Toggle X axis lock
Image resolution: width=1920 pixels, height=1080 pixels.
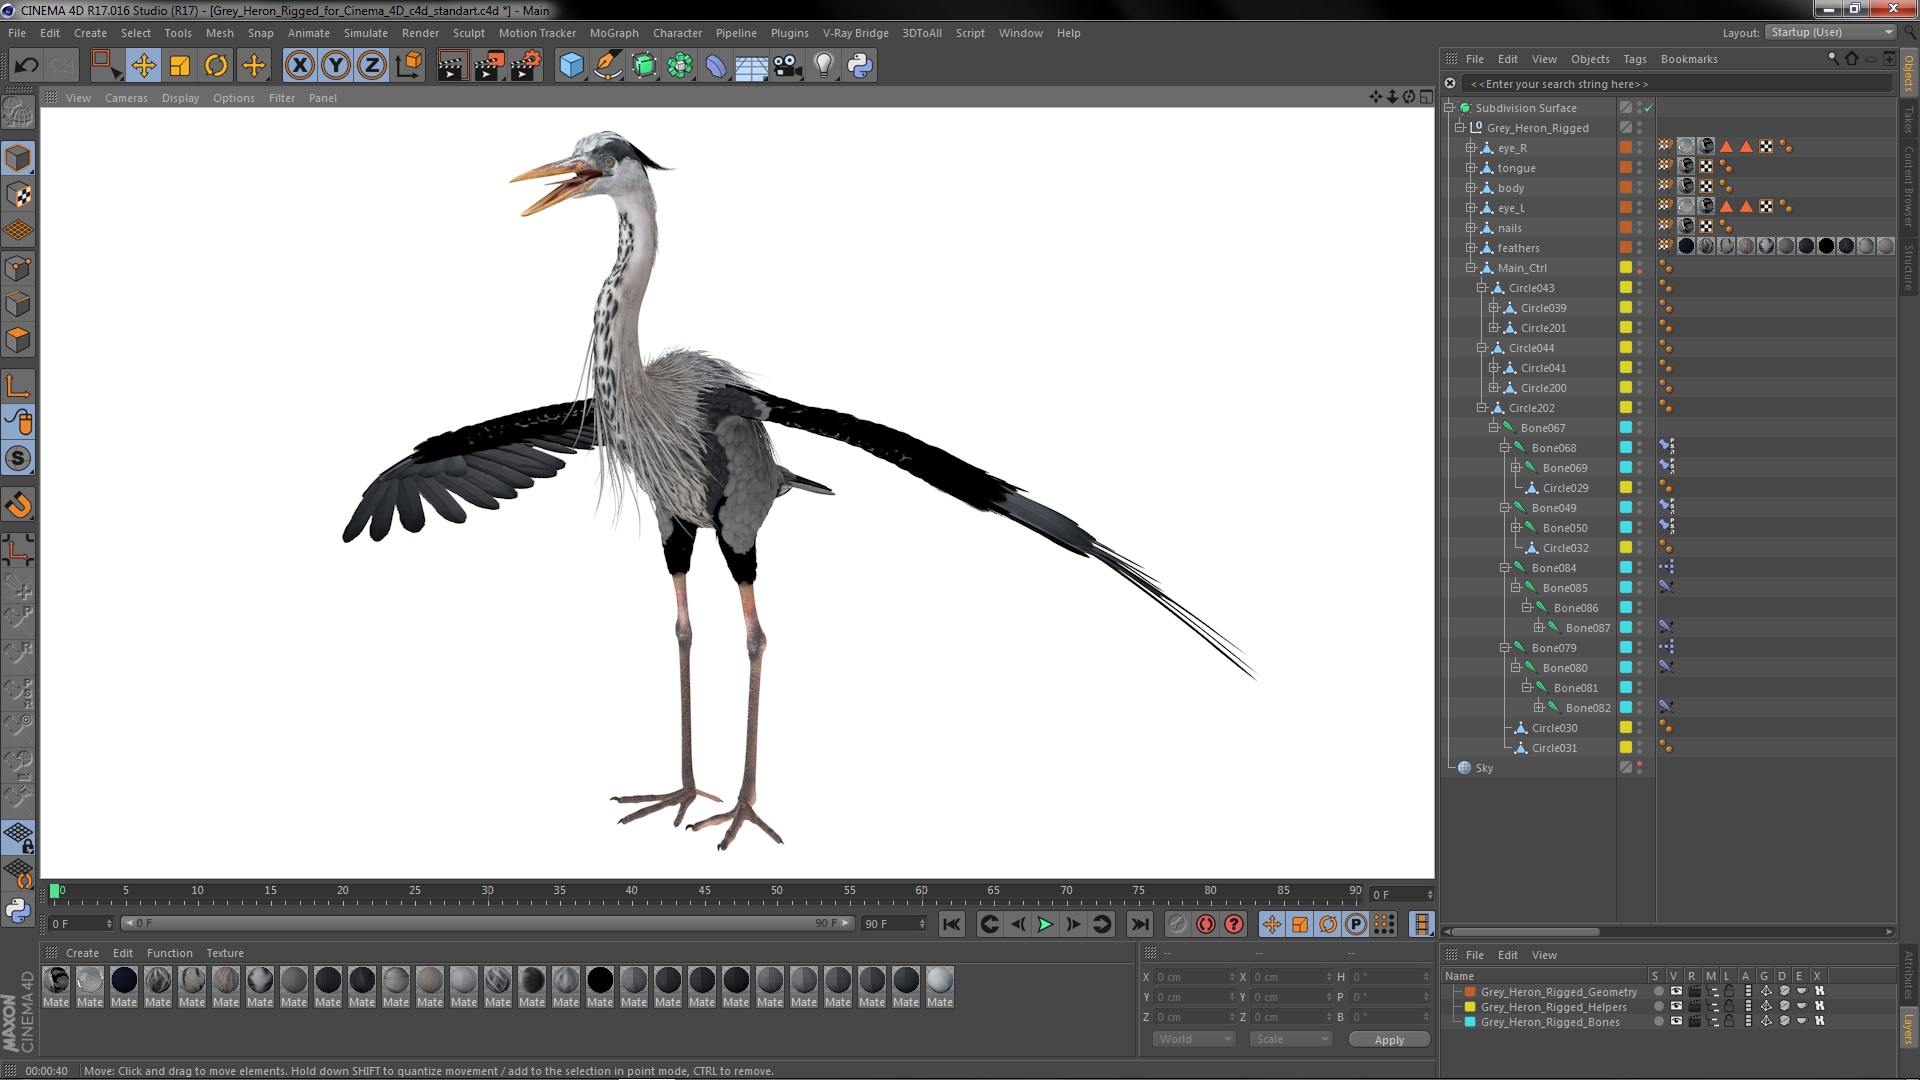(299, 66)
